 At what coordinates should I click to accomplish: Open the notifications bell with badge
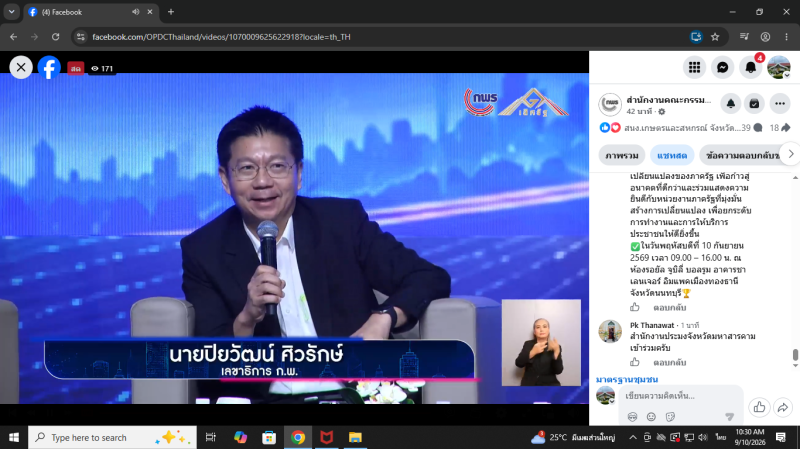click(x=751, y=67)
